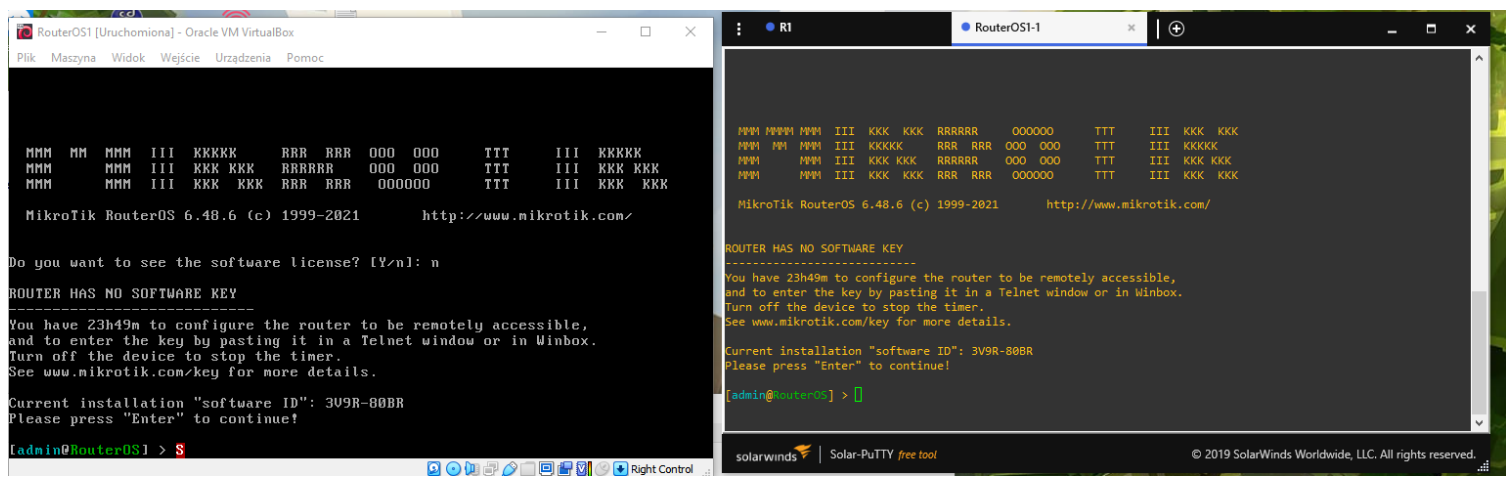Click the USB devices status icon

tap(509, 469)
